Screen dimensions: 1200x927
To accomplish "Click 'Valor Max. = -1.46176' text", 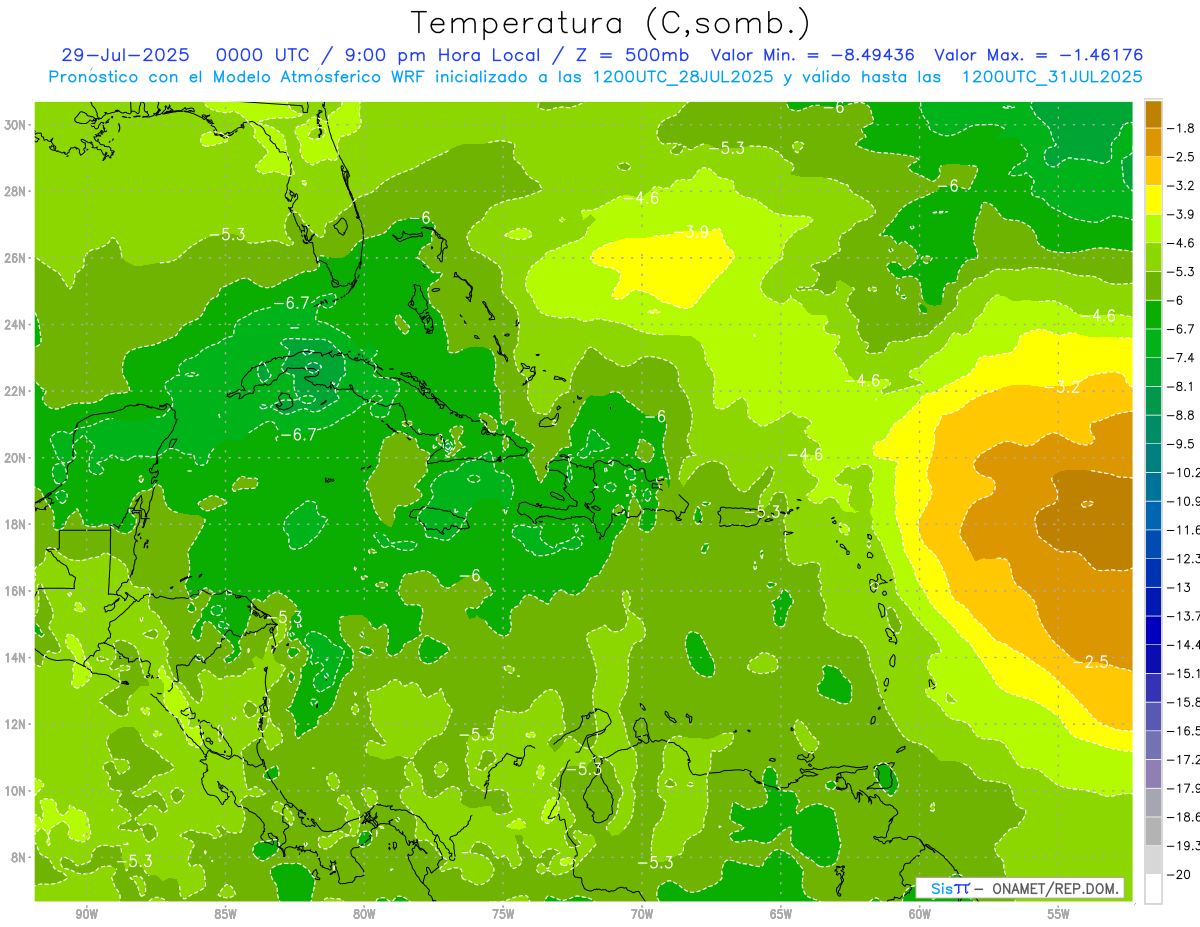I will coord(1038,55).
